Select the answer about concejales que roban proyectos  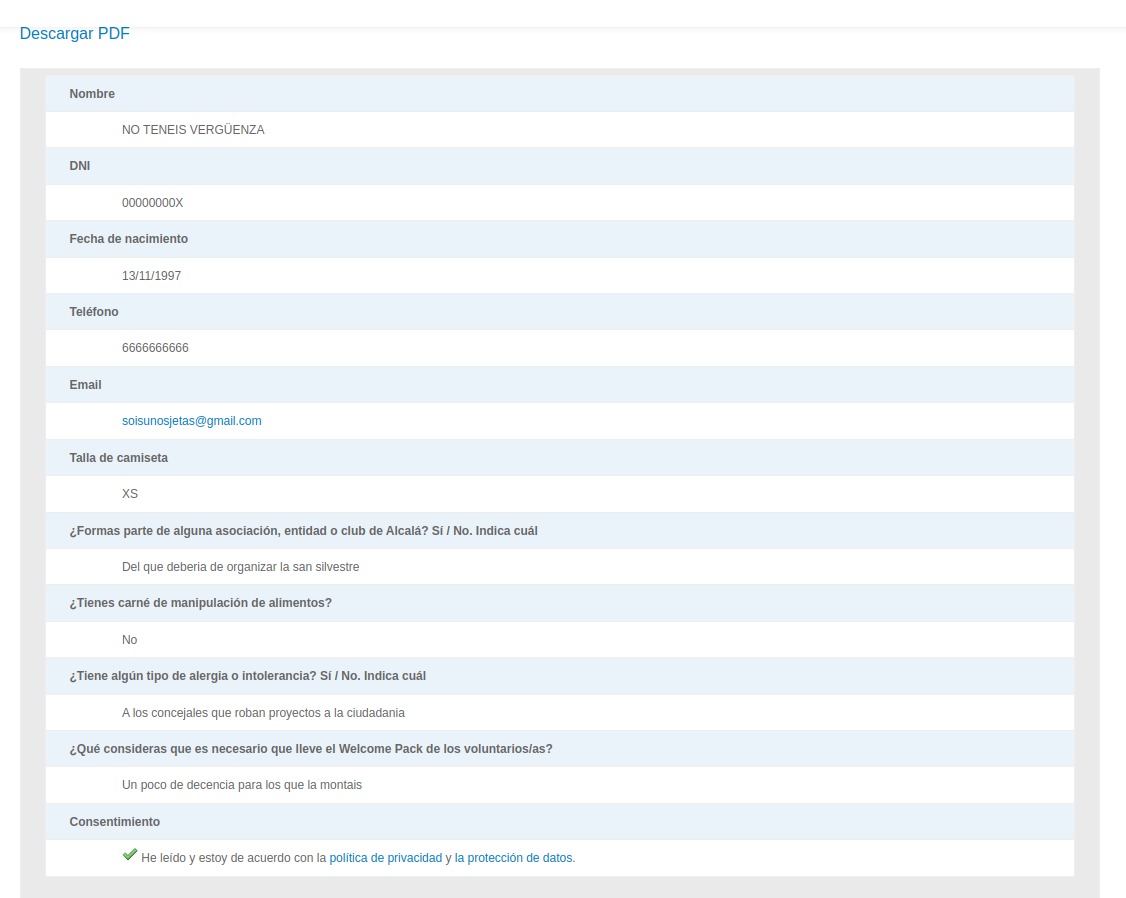point(264,713)
